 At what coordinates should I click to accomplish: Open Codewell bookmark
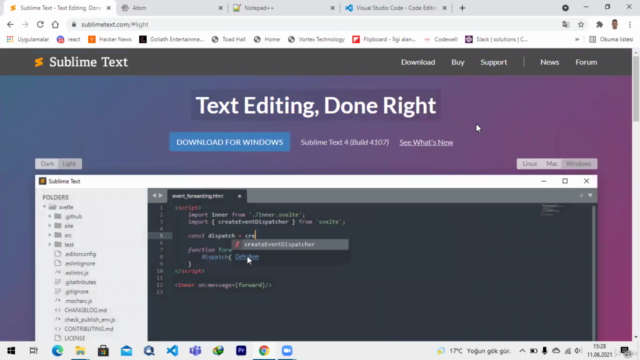point(440,39)
